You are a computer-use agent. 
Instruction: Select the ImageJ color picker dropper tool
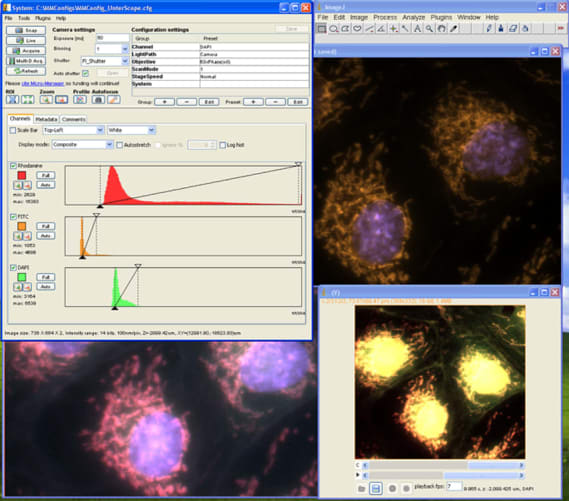tap(454, 29)
